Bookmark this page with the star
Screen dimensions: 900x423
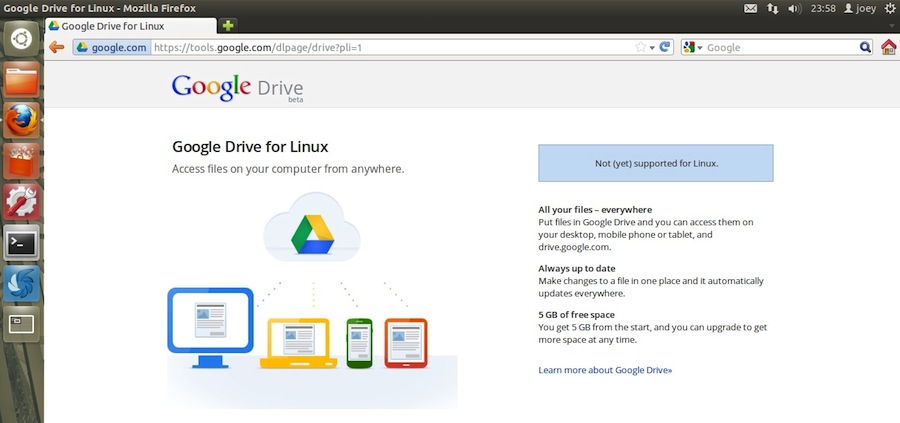pos(641,48)
